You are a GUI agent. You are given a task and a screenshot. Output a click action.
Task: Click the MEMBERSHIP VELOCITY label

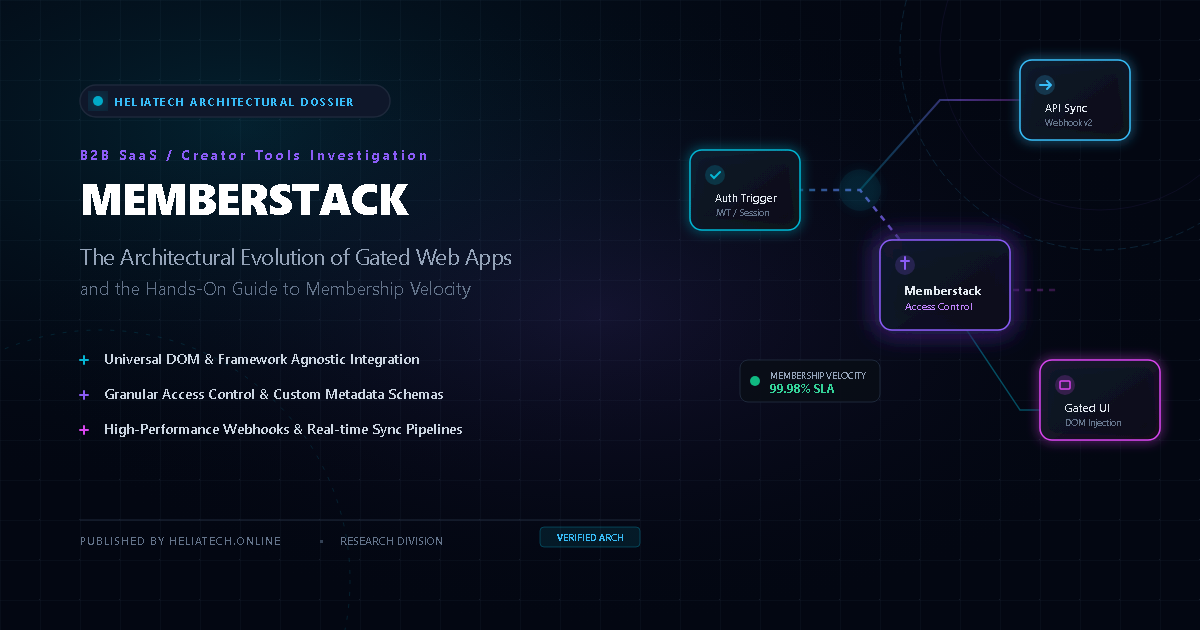[818, 376]
